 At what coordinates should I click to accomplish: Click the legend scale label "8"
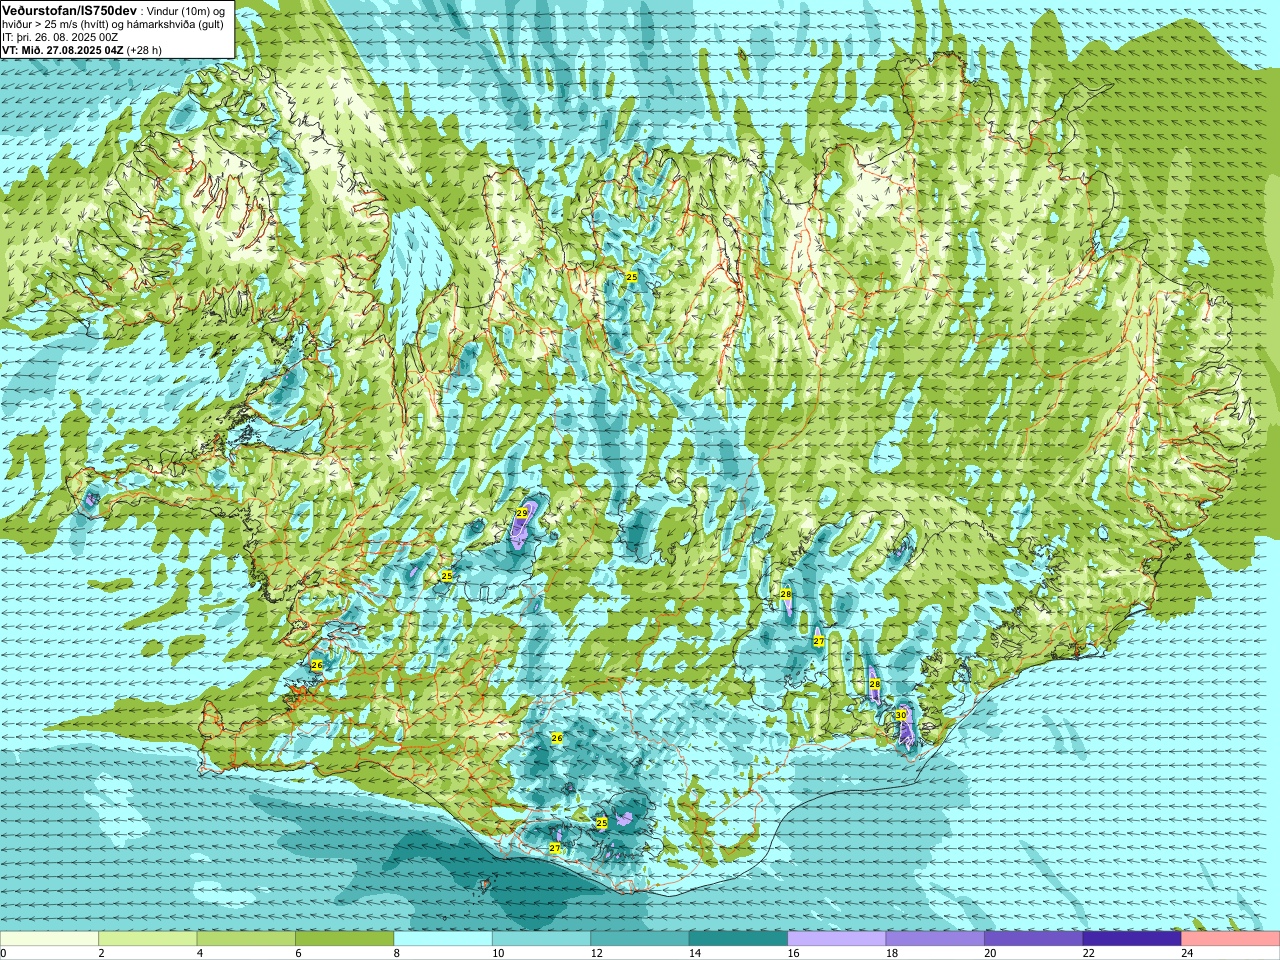coord(397,953)
